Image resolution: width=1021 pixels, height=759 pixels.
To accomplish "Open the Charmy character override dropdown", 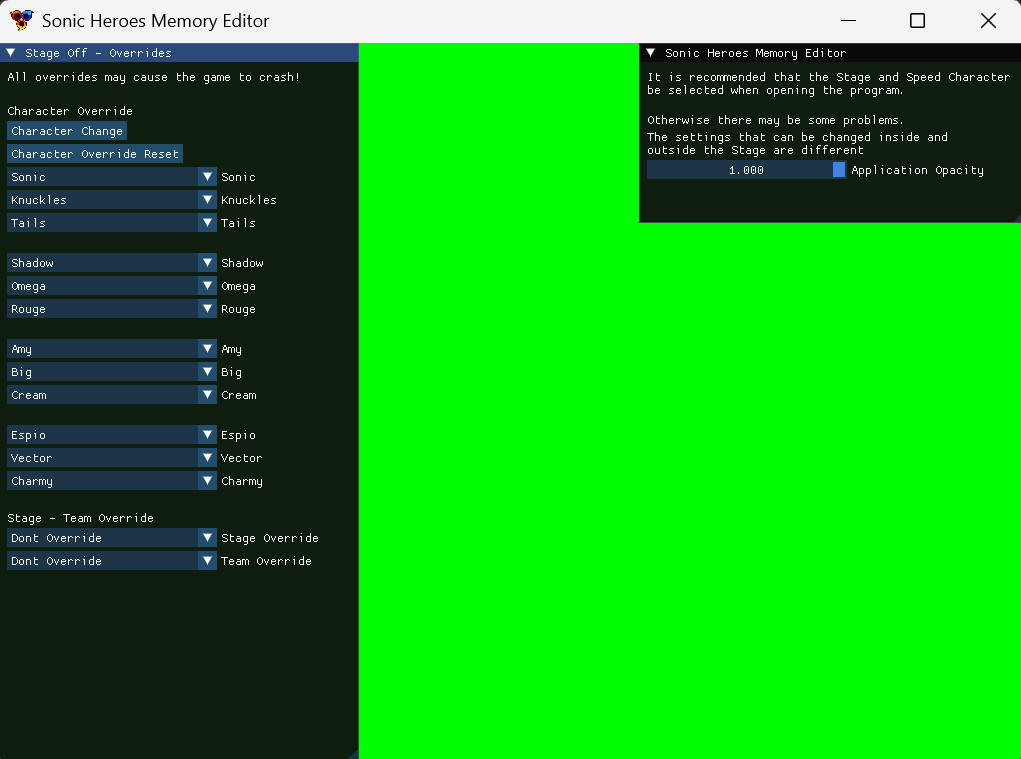I will tap(207, 480).
